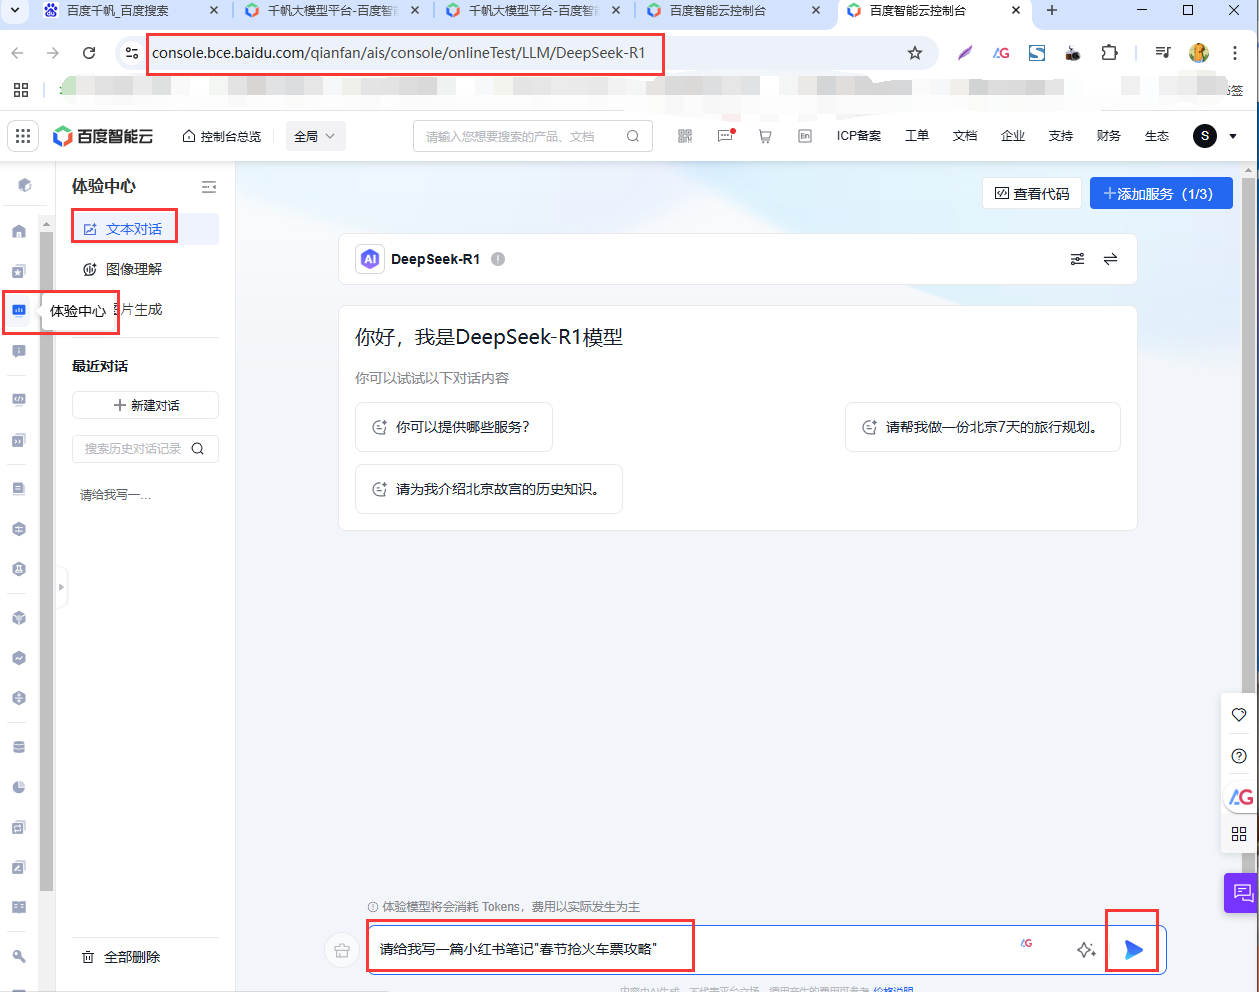Open the QR code icon in header
The width and height of the screenshot is (1259, 992).
point(685,136)
